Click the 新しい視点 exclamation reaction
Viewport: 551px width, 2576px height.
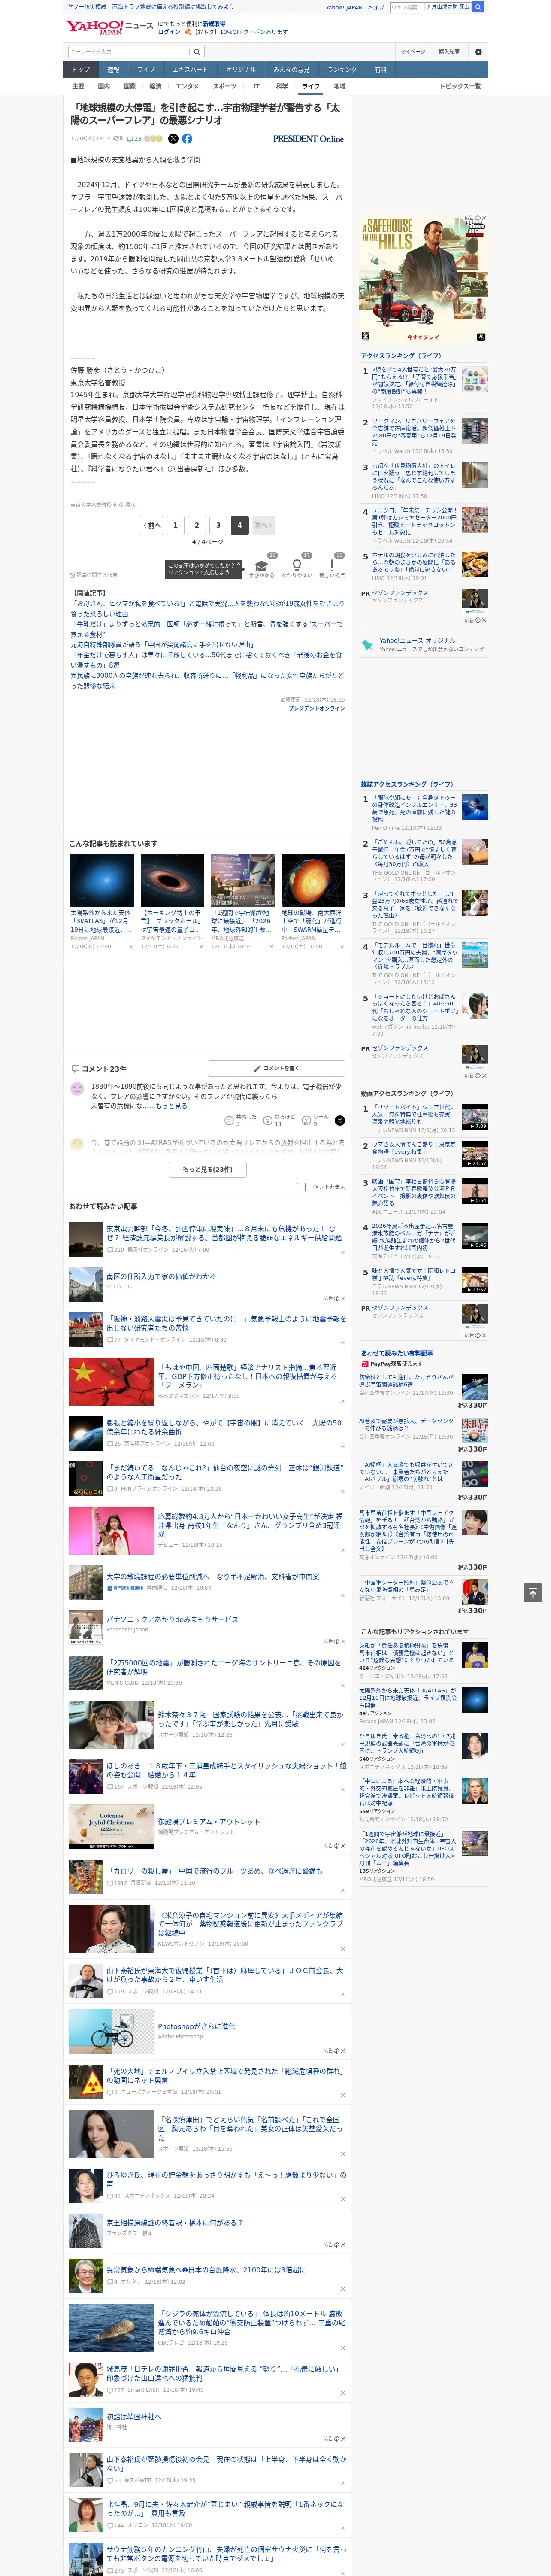(332, 568)
